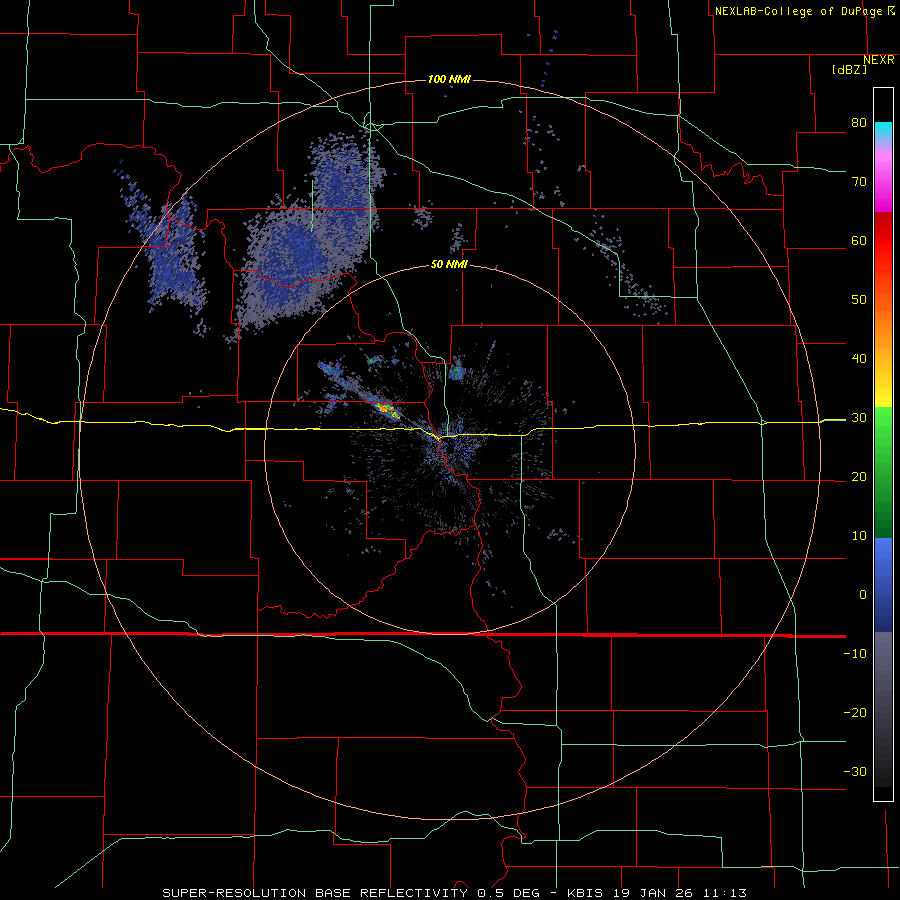Click the red-yellow high reflectivity core near radar
This screenshot has height=900, width=900.
[386, 409]
